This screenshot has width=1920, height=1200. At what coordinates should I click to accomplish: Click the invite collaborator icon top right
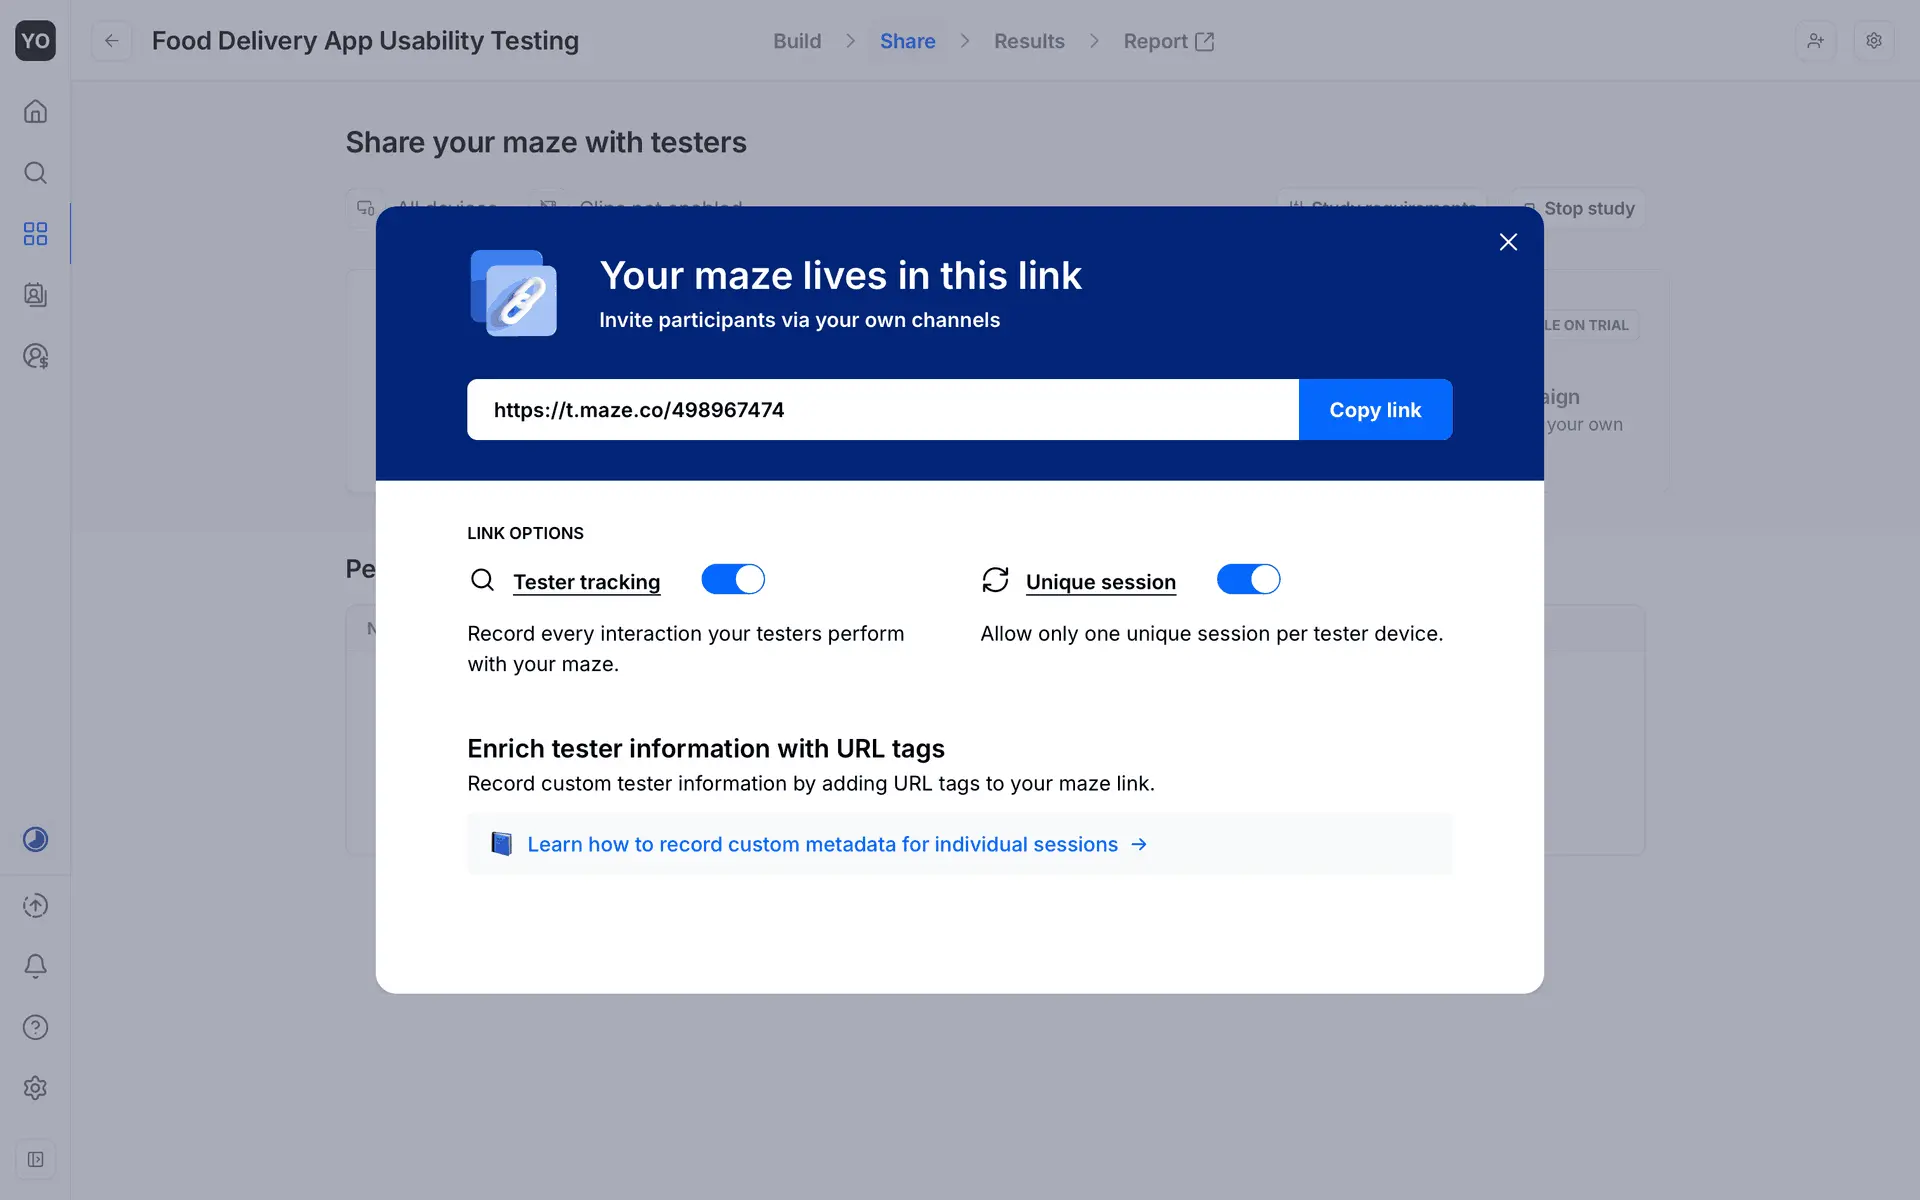pos(1815,41)
